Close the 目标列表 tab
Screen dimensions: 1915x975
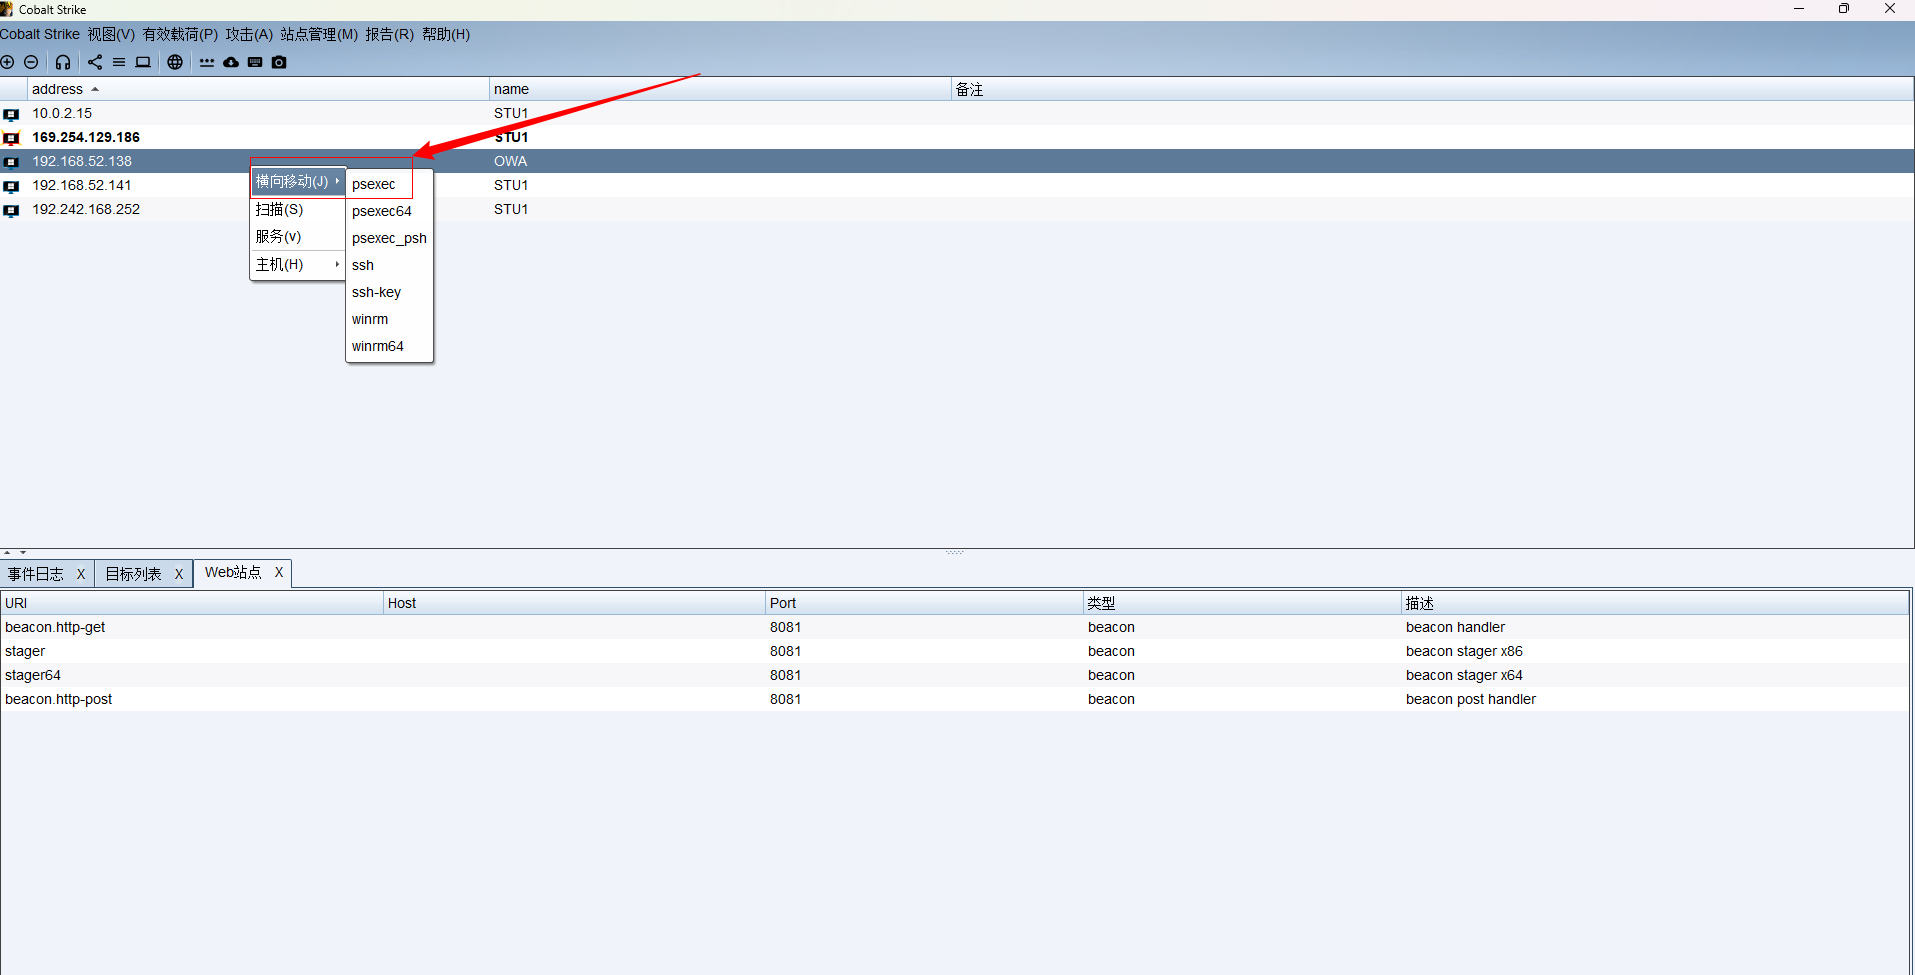(179, 574)
